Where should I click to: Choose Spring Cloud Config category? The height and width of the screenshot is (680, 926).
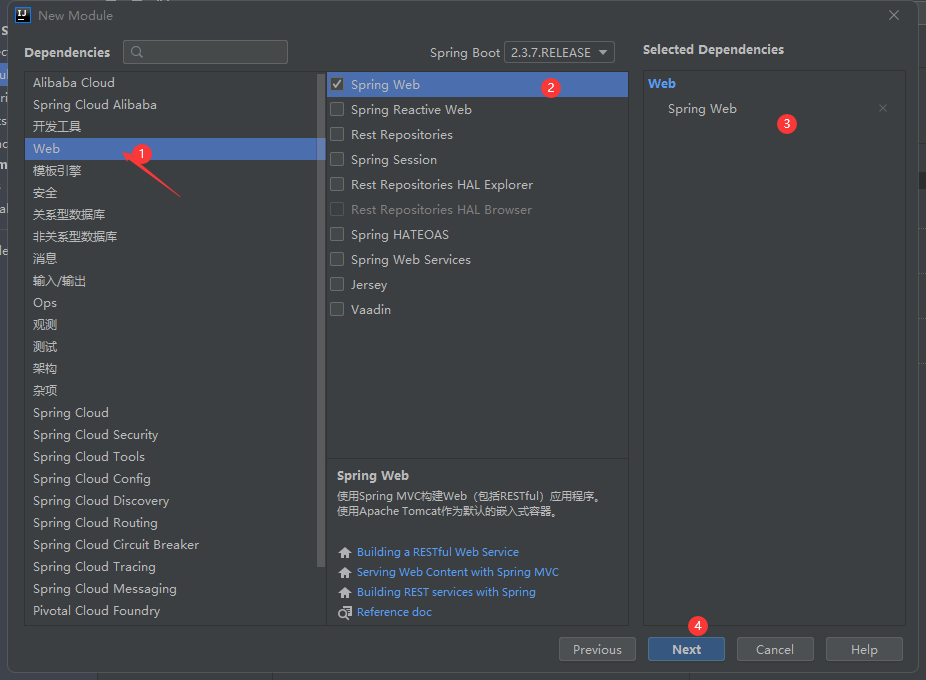pos(171,479)
